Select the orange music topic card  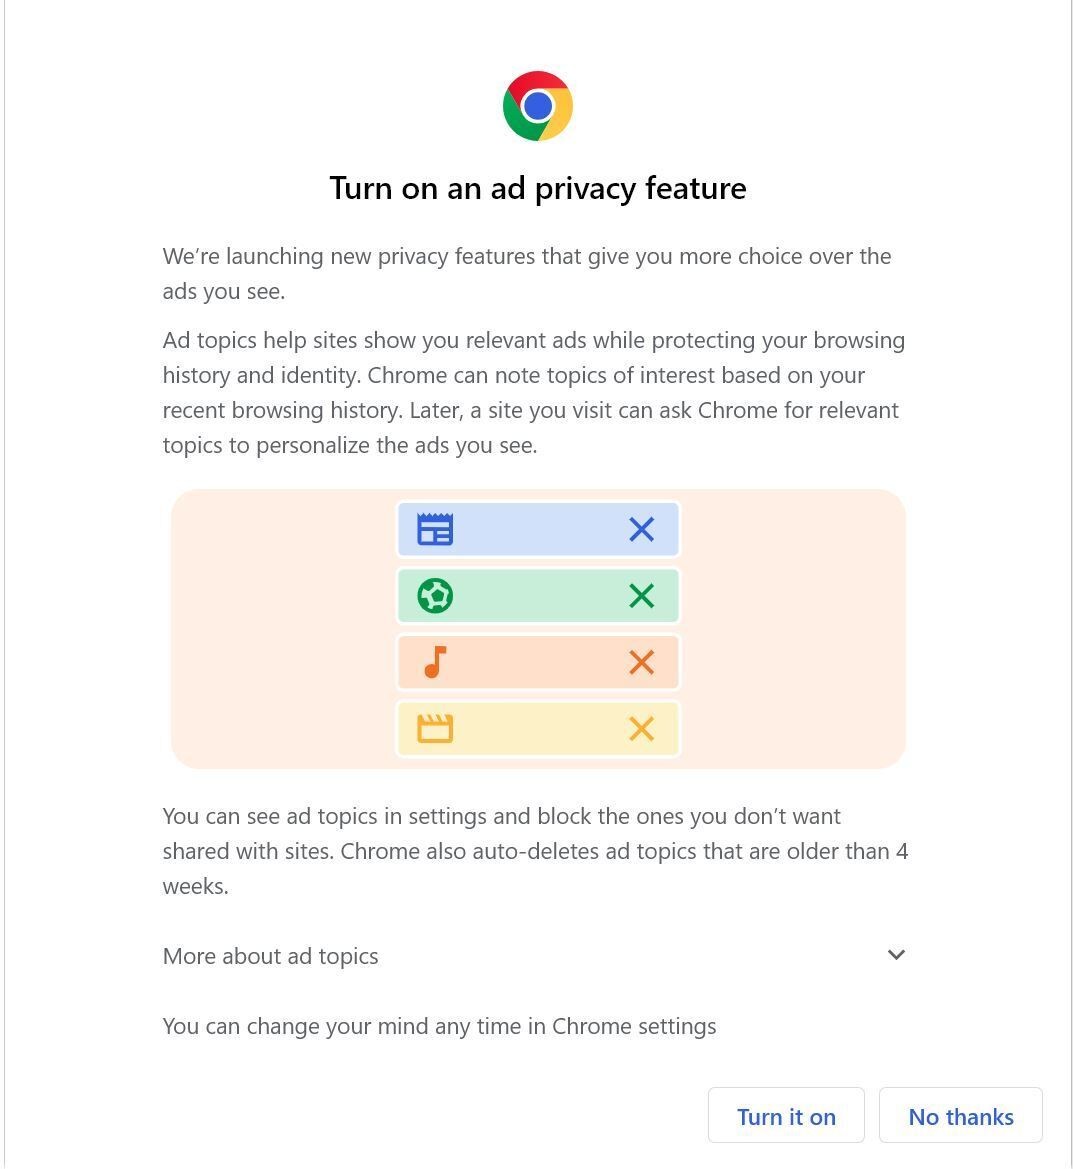click(538, 662)
